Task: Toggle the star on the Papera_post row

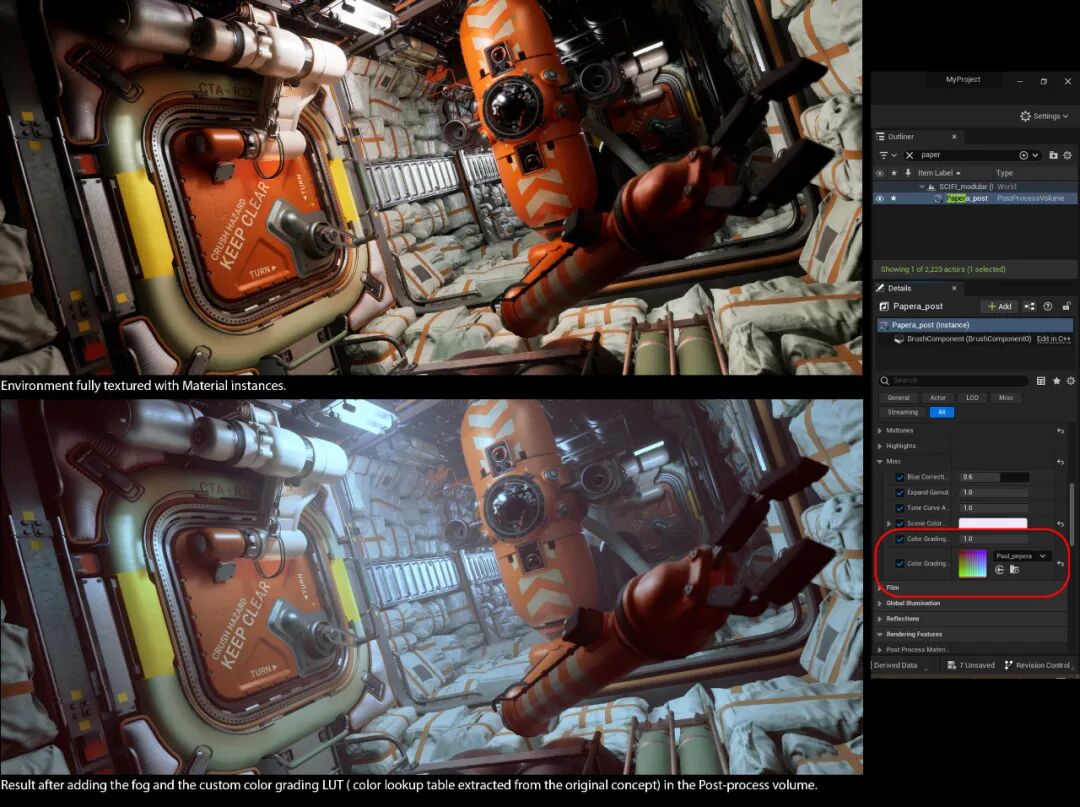Action: 894,198
